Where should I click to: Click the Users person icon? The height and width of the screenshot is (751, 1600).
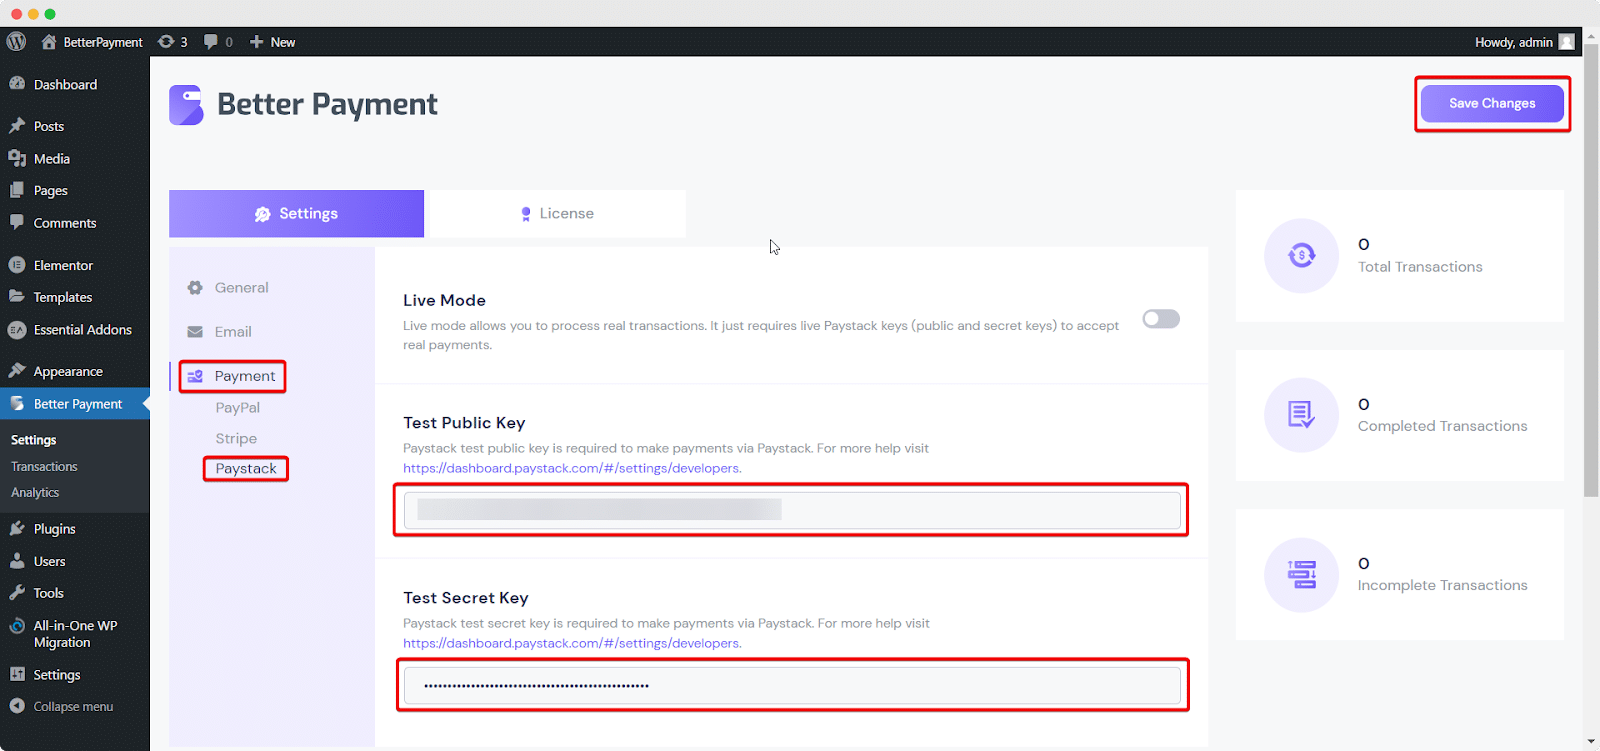point(17,561)
